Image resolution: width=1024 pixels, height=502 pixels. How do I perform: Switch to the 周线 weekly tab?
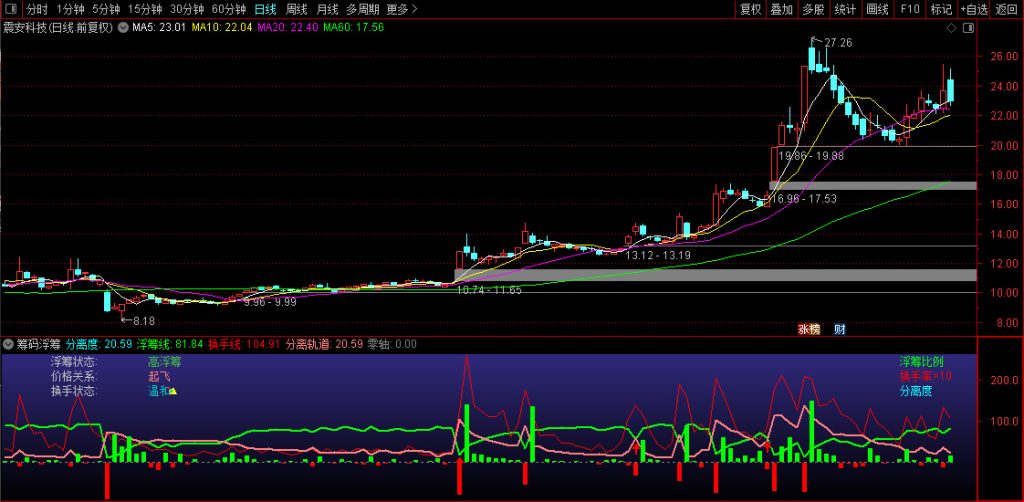297,9
